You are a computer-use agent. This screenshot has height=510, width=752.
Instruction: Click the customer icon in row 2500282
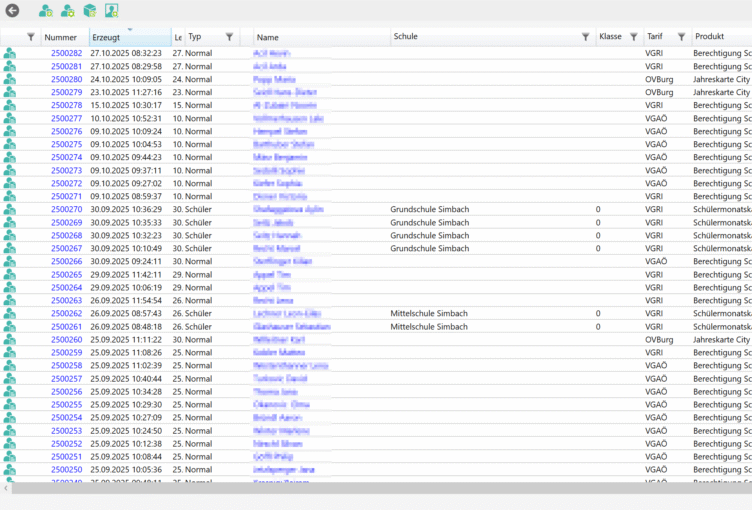(x=10, y=53)
